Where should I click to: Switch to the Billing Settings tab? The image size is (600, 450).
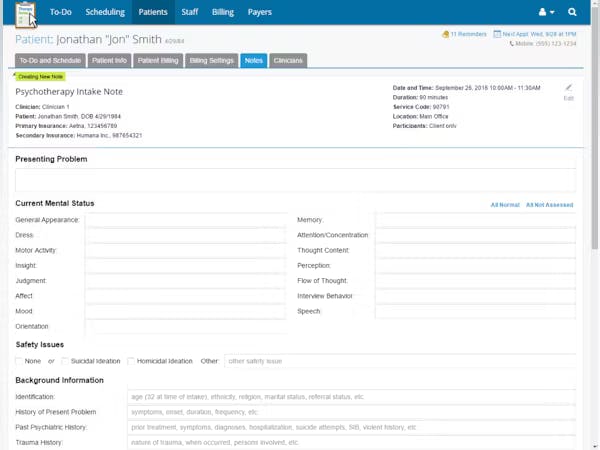point(212,60)
